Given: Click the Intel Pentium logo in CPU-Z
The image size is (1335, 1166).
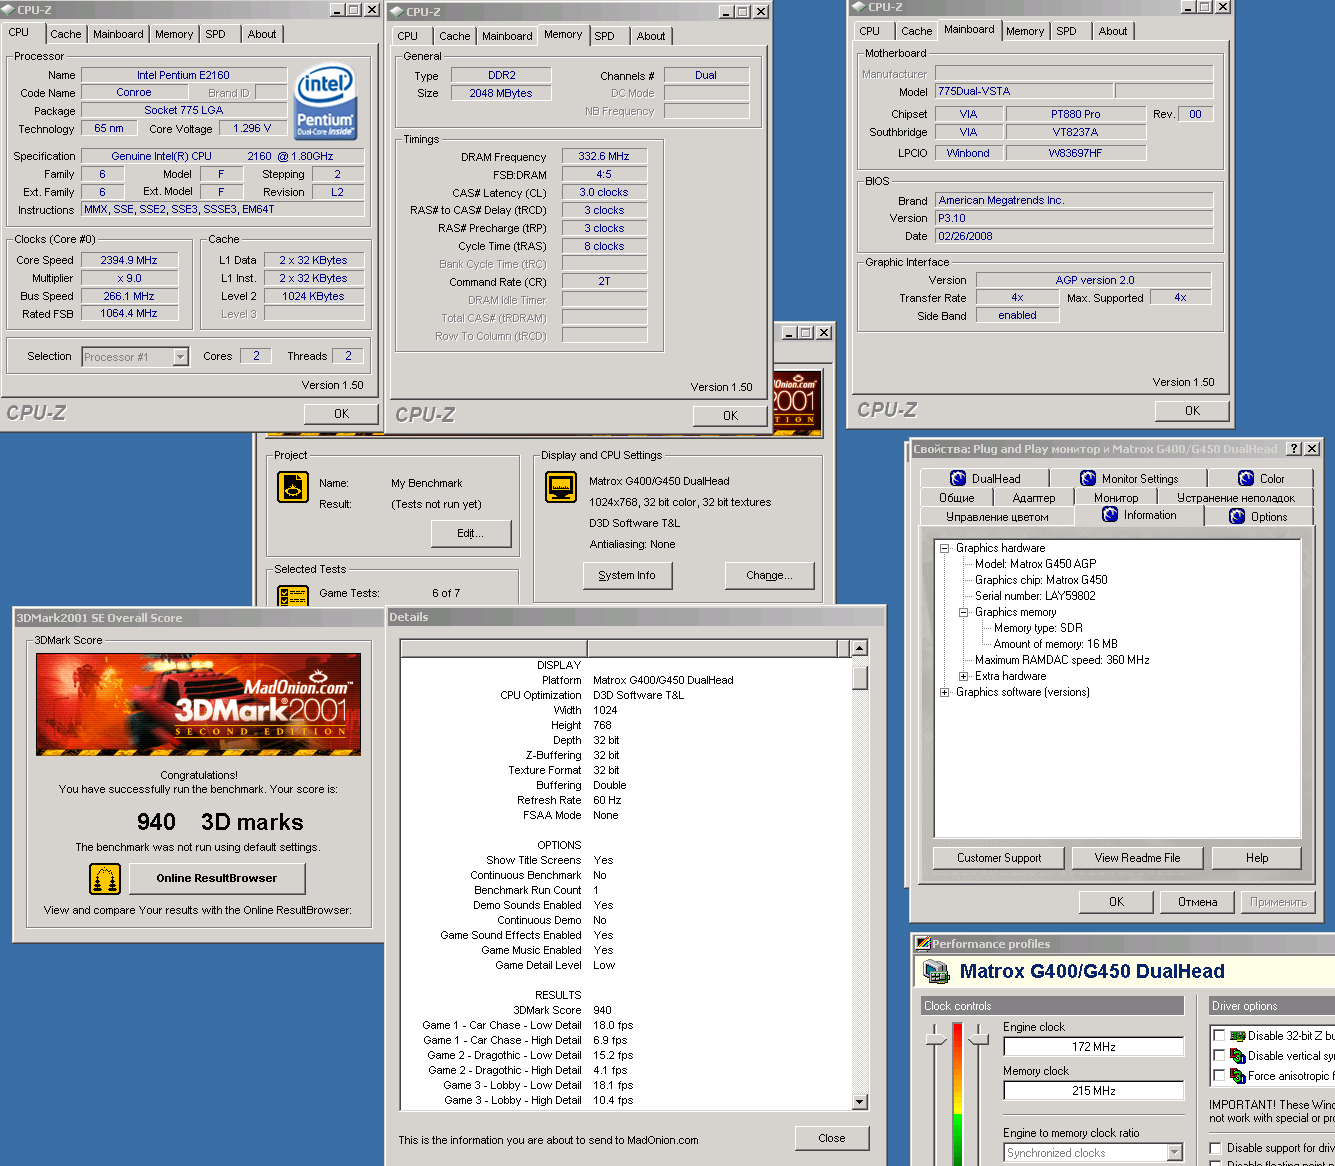Looking at the screenshot, I should pos(325,102).
